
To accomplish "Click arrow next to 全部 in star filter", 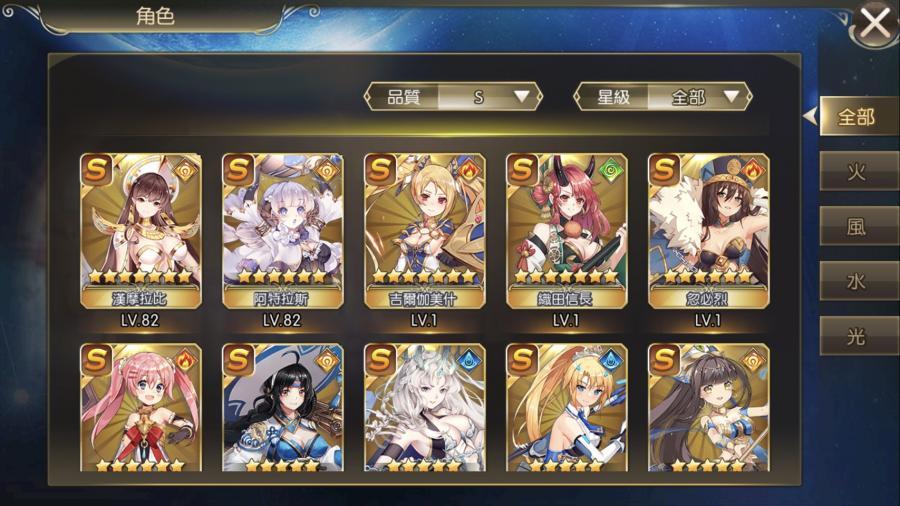I will coord(731,96).
